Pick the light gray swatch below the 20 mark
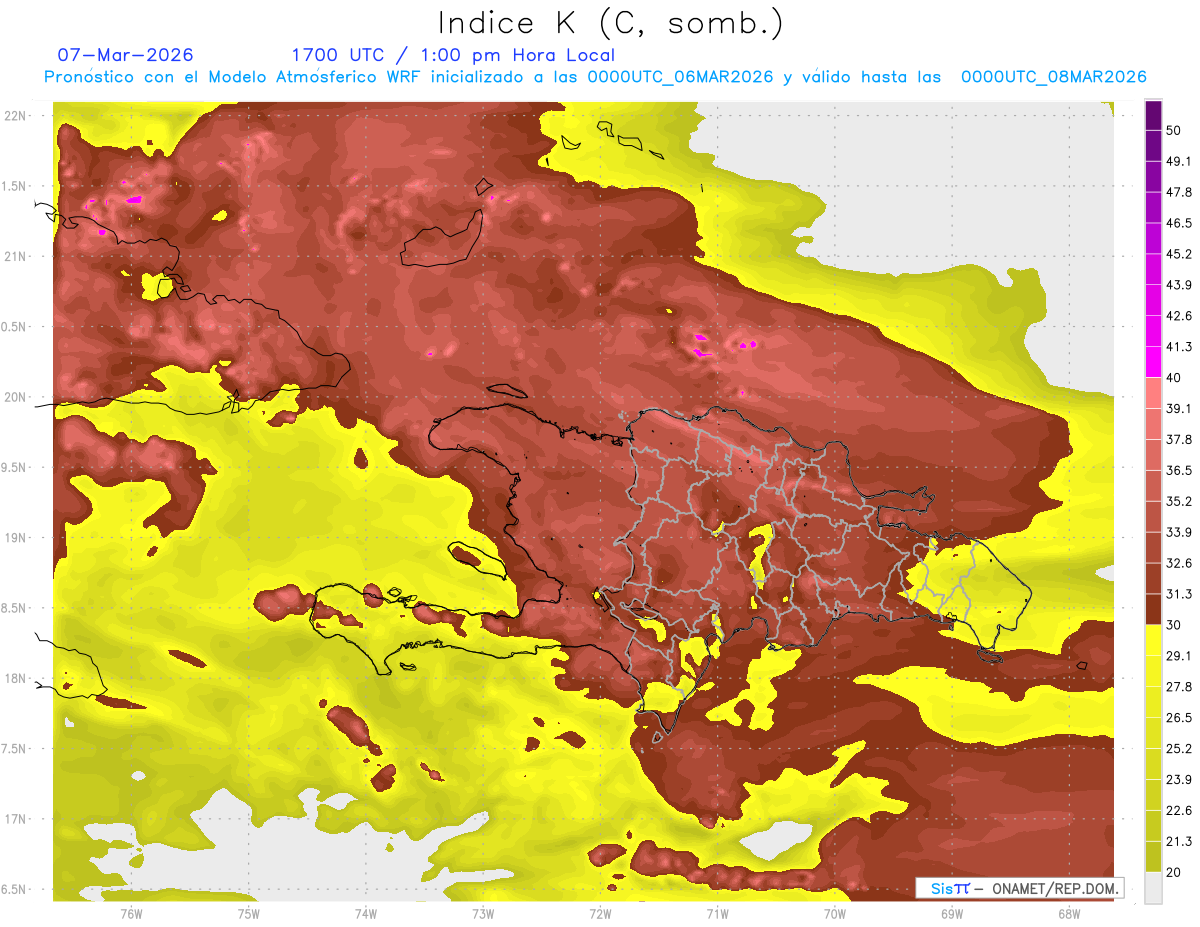 tap(1153, 887)
